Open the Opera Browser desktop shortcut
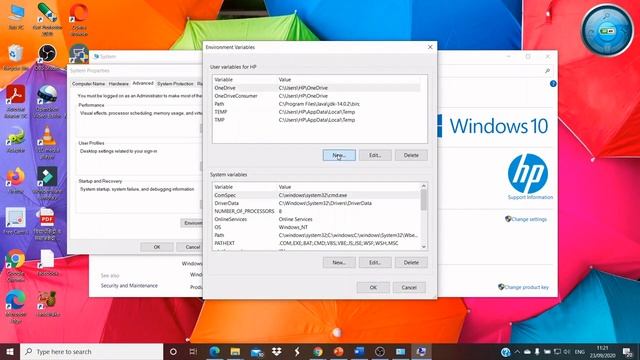640x360 pixels. (x=79, y=18)
